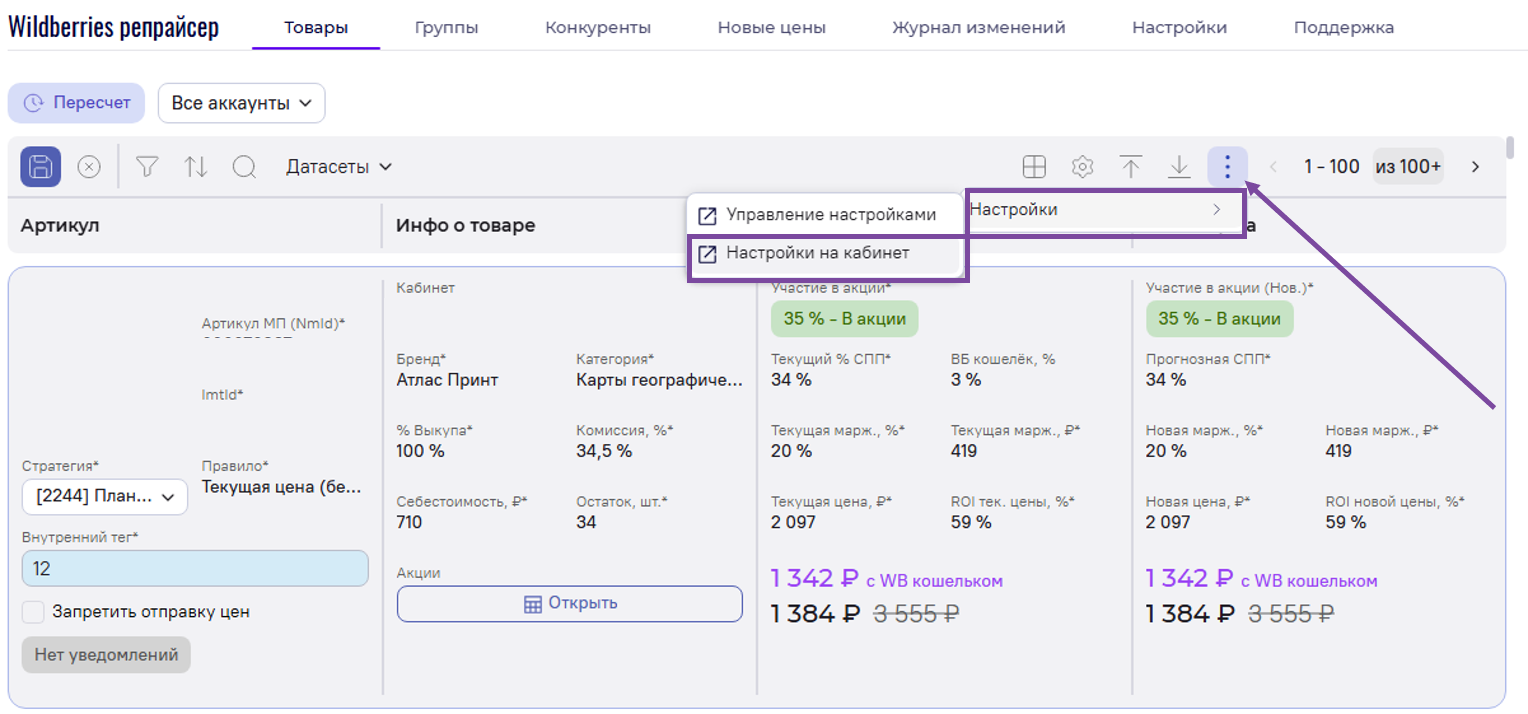Screen dimensions: 1528x714
Task: Open the three-dot more options menu
Action: coord(1227,167)
